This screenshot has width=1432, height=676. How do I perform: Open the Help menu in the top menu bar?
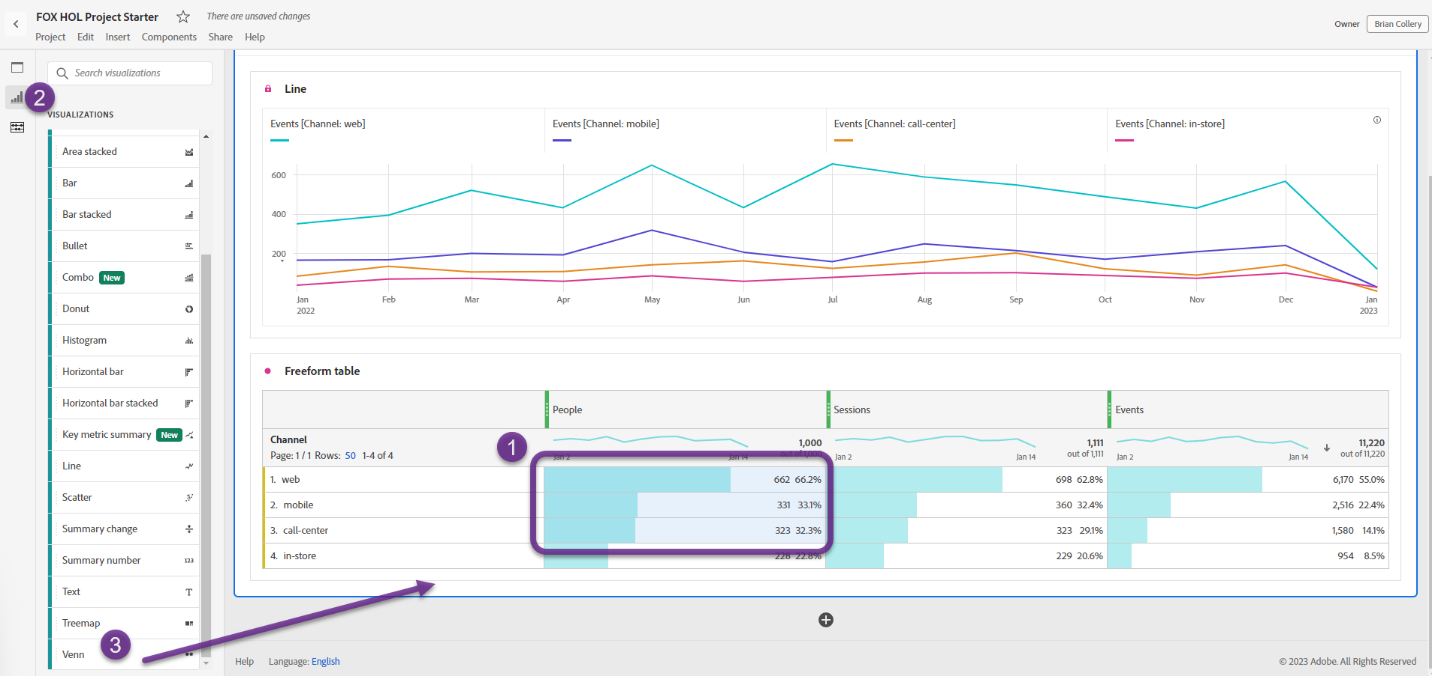click(255, 37)
